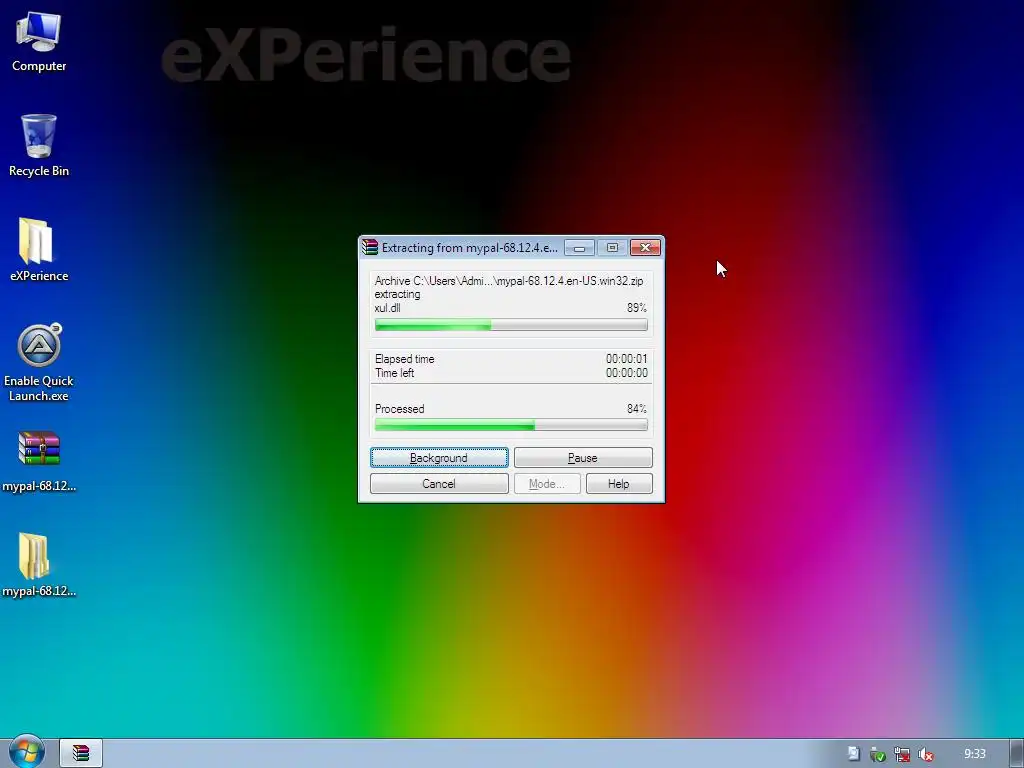Click the documents tray icon
Viewport: 1024px width, 768px height.
(x=854, y=754)
